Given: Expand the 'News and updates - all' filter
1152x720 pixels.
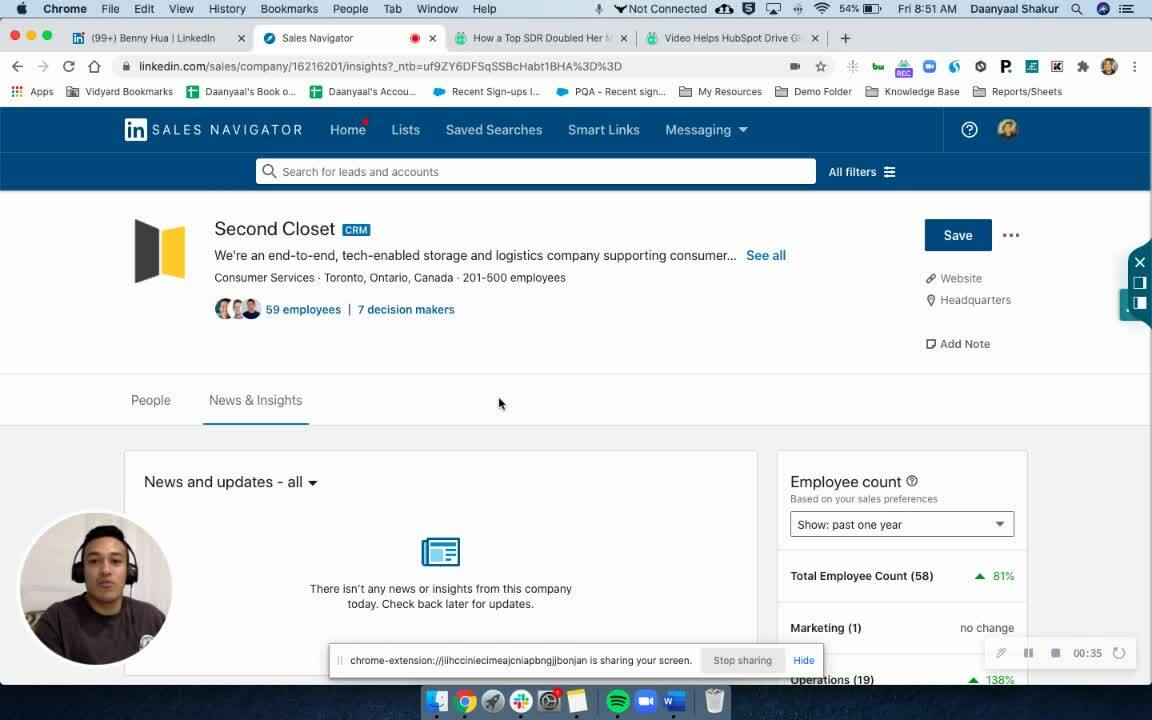Looking at the screenshot, I should coord(231,482).
